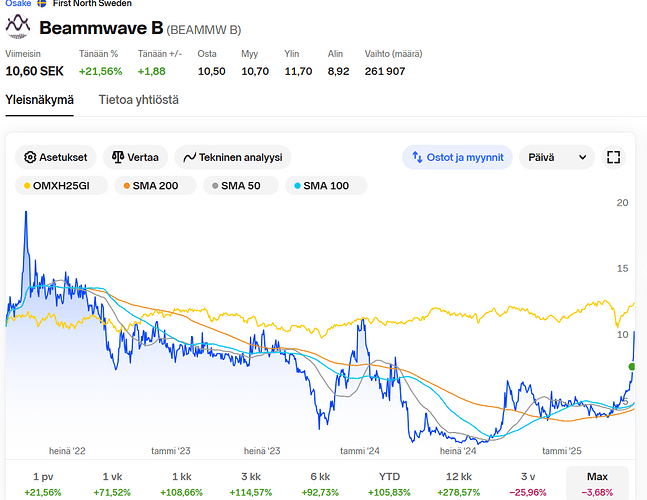Click the squiggle line icon in Tekninen analyysi
This screenshot has height=500, width=647.
(x=189, y=157)
